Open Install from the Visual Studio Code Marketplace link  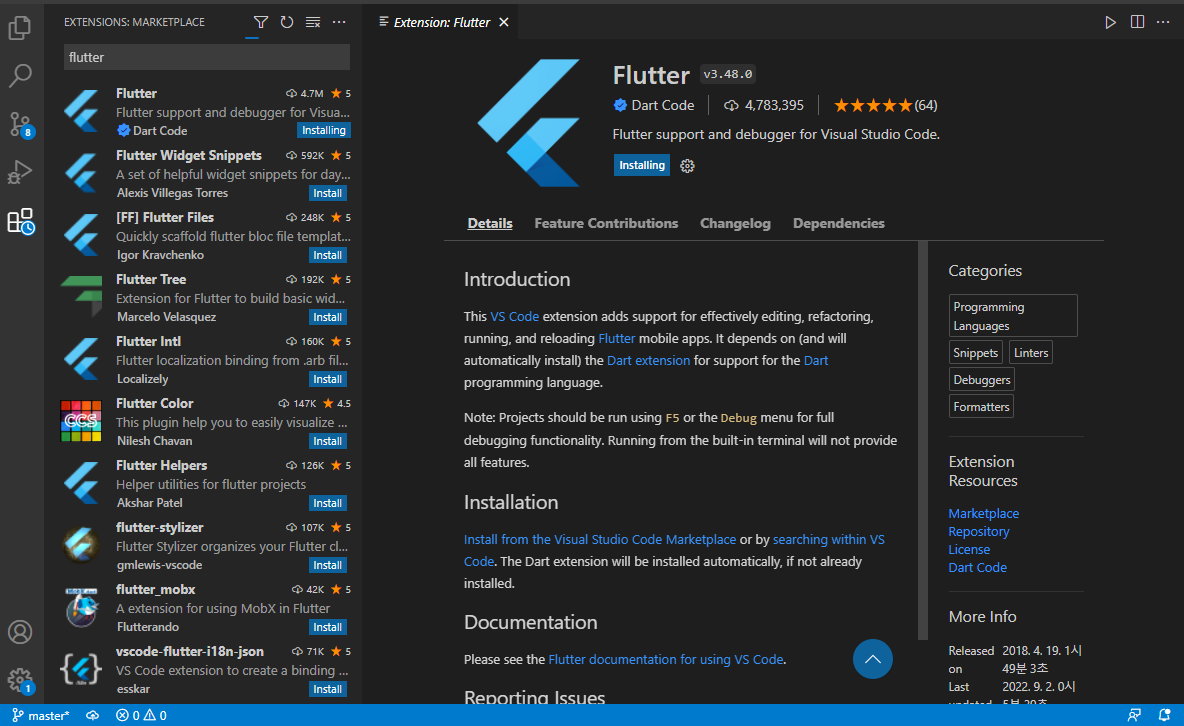click(x=600, y=539)
